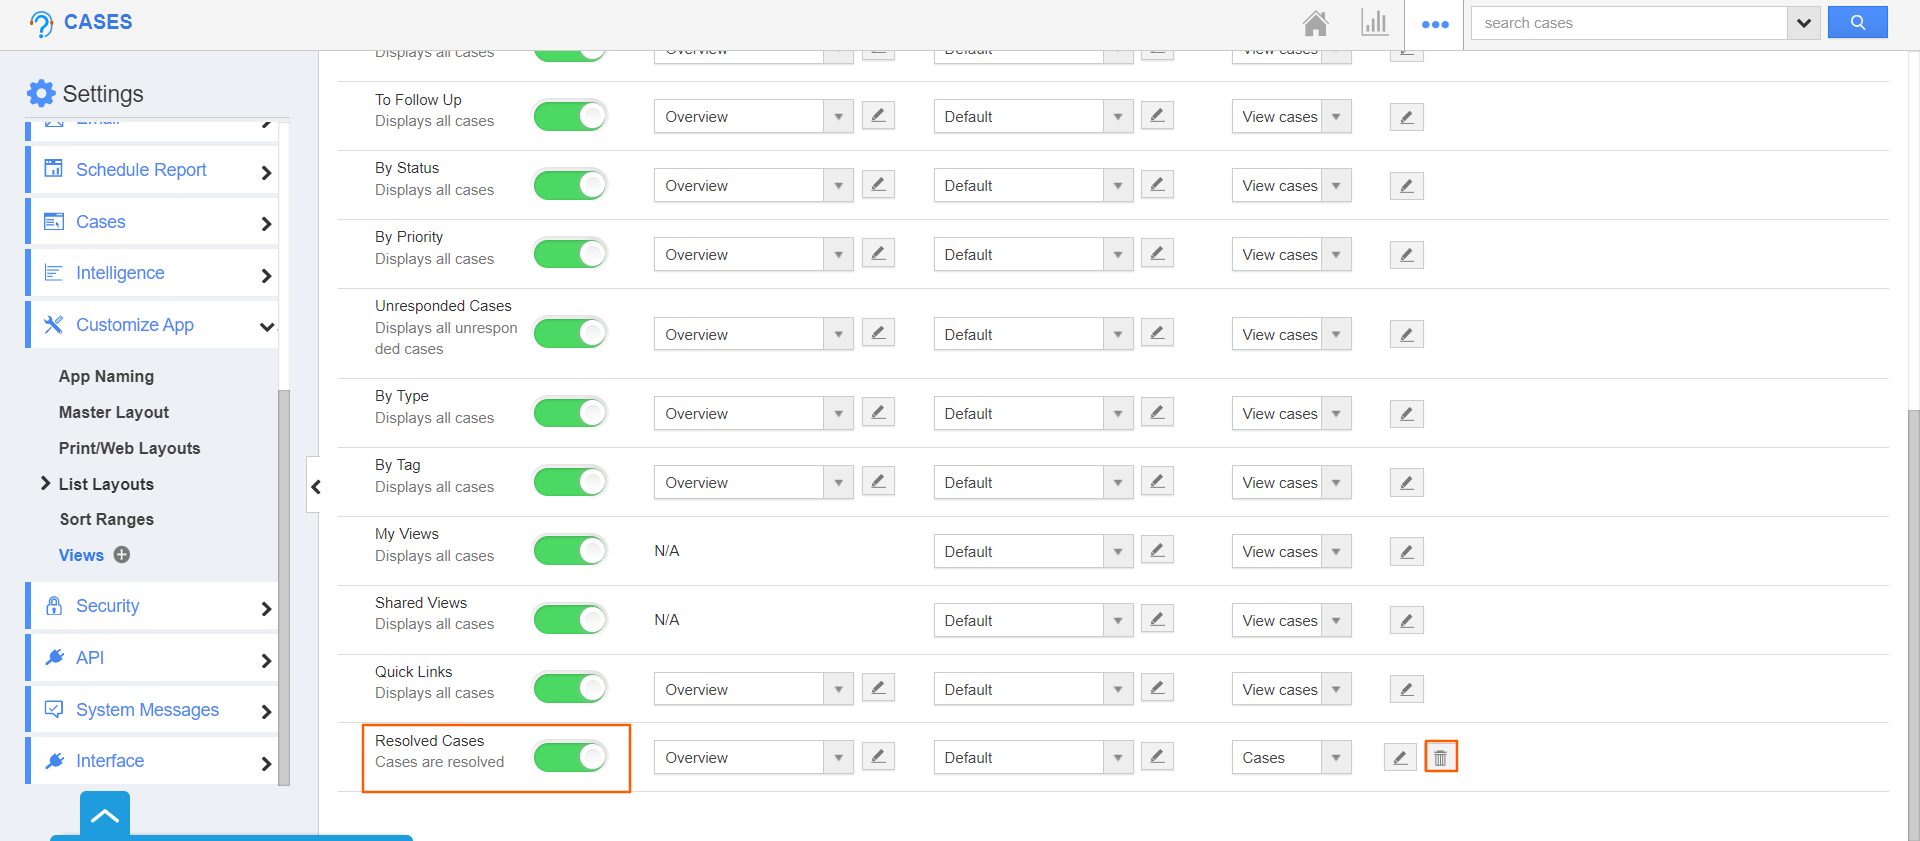This screenshot has height=841, width=1920.
Task: Click the CASES app title
Action: tap(98, 22)
